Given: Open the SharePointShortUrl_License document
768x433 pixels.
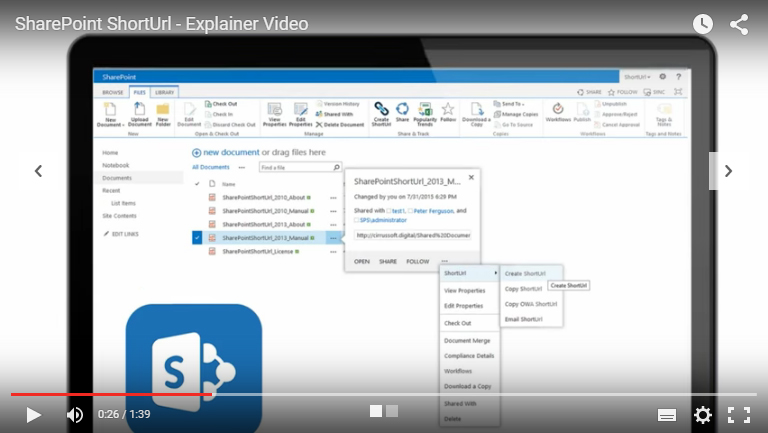Looking at the screenshot, I should tap(258, 251).
